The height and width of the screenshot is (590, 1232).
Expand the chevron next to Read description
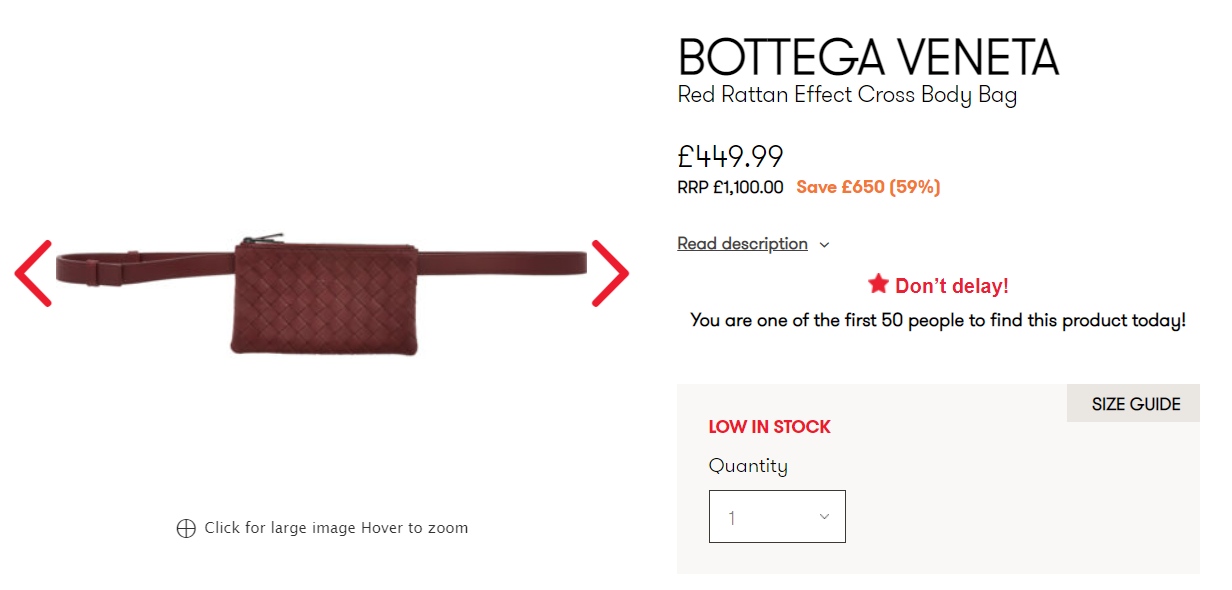[824, 244]
